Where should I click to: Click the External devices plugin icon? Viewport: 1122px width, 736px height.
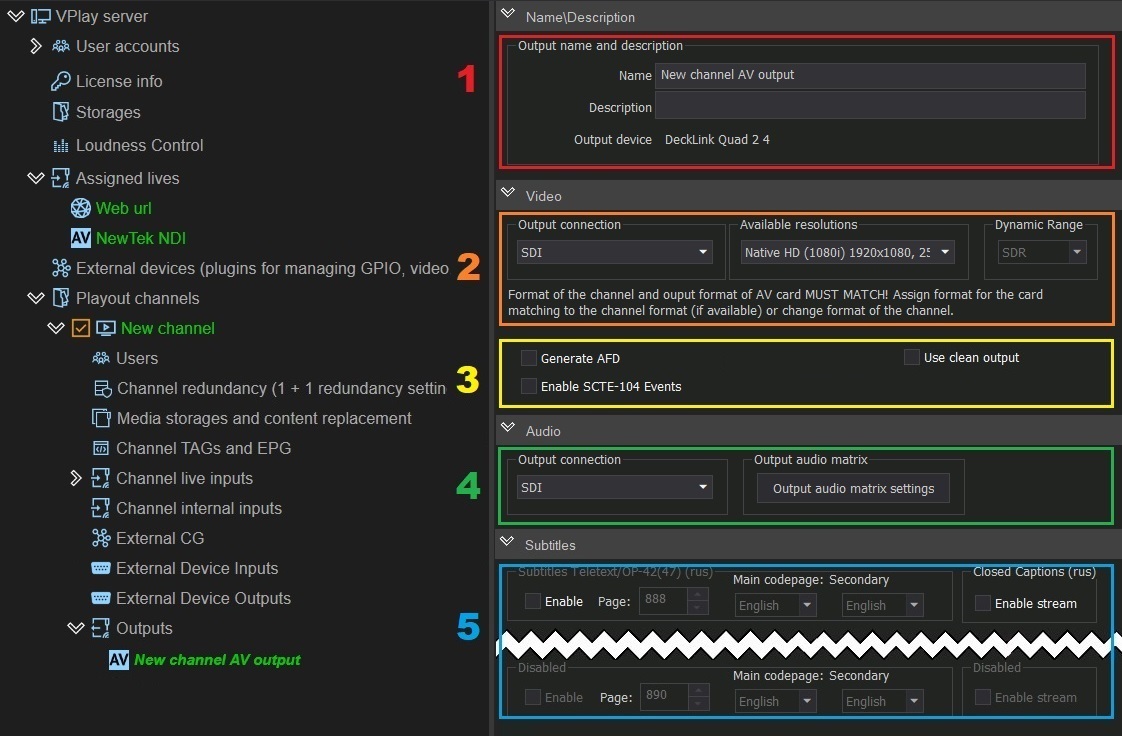(61, 268)
